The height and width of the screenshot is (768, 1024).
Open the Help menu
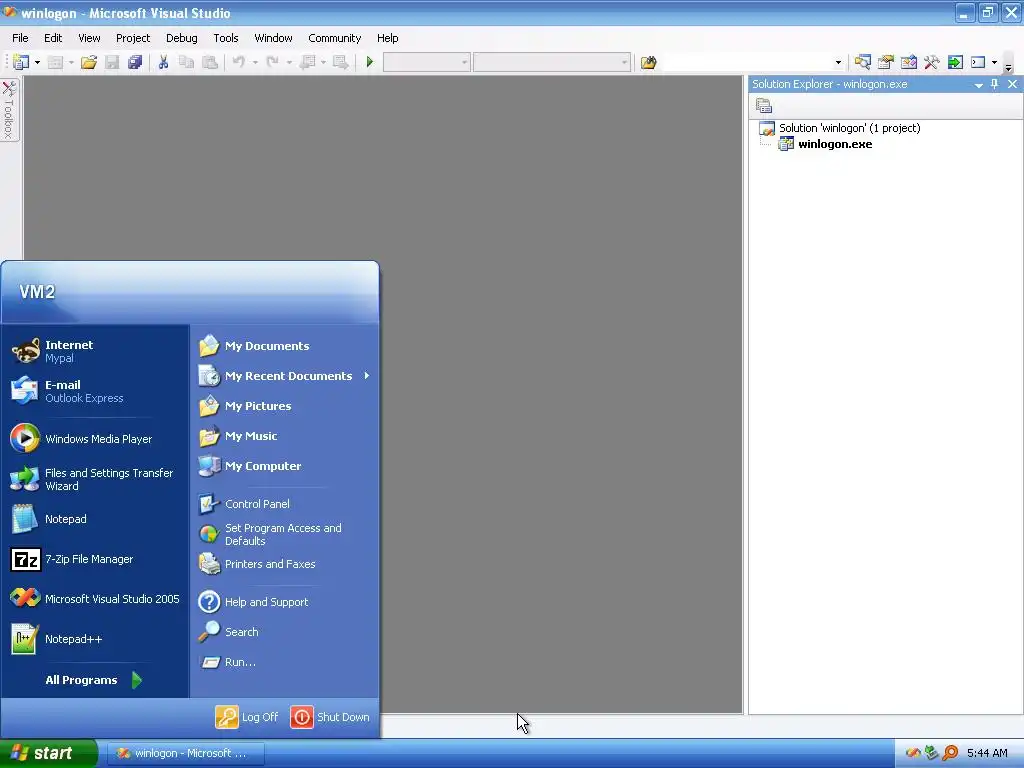pyautogui.click(x=387, y=38)
